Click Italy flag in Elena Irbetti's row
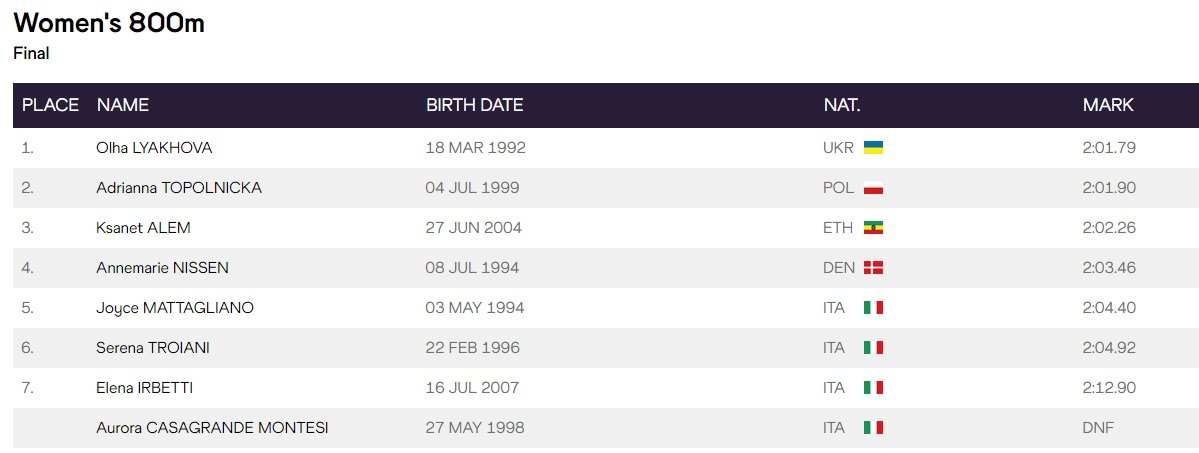This screenshot has width=1199, height=453. [873, 388]
